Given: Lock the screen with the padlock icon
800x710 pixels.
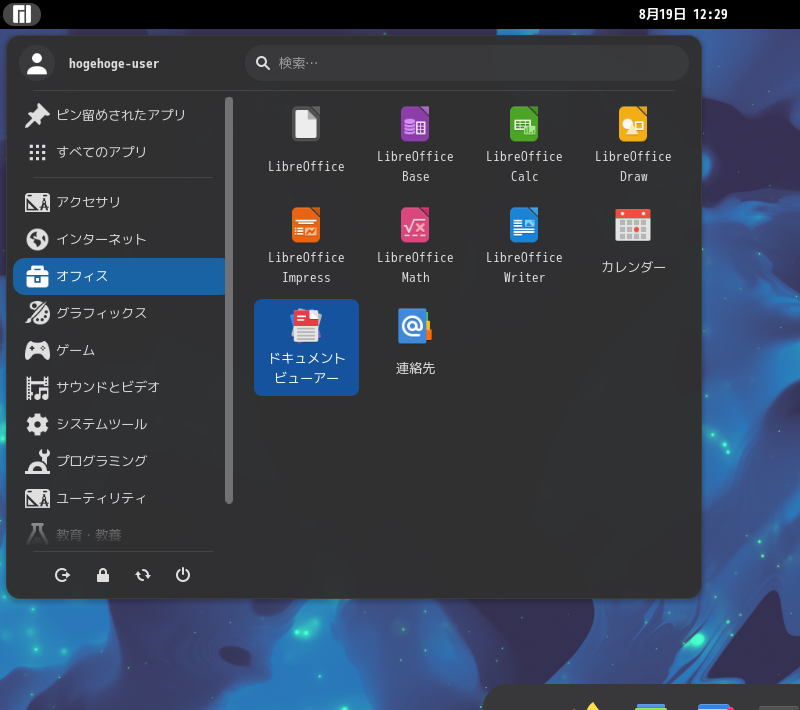Looking at the screenshot, I should point(103,575).
